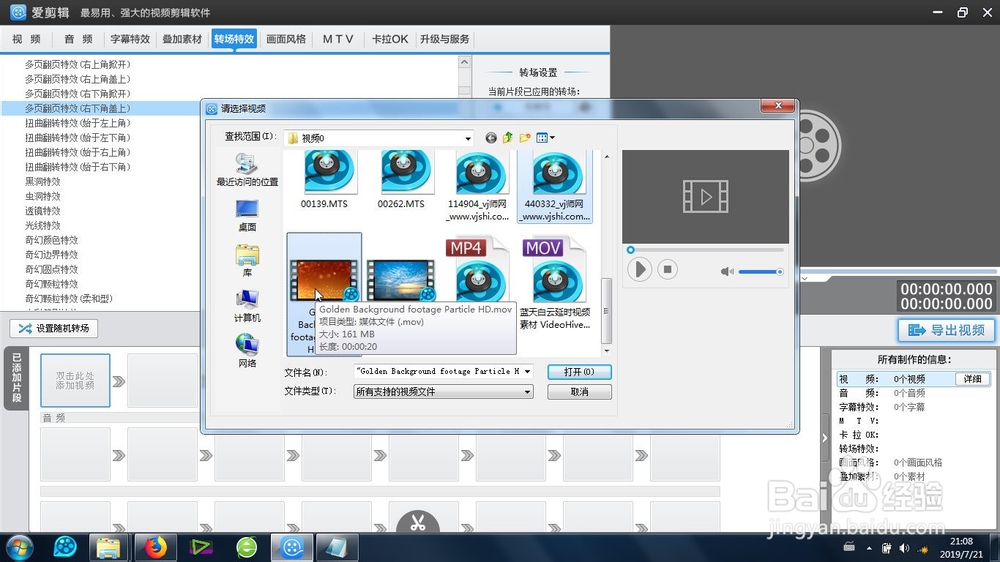The image size is (1000, 562).
Task: Switch to the 音频 tab
Action: [78, 39]
